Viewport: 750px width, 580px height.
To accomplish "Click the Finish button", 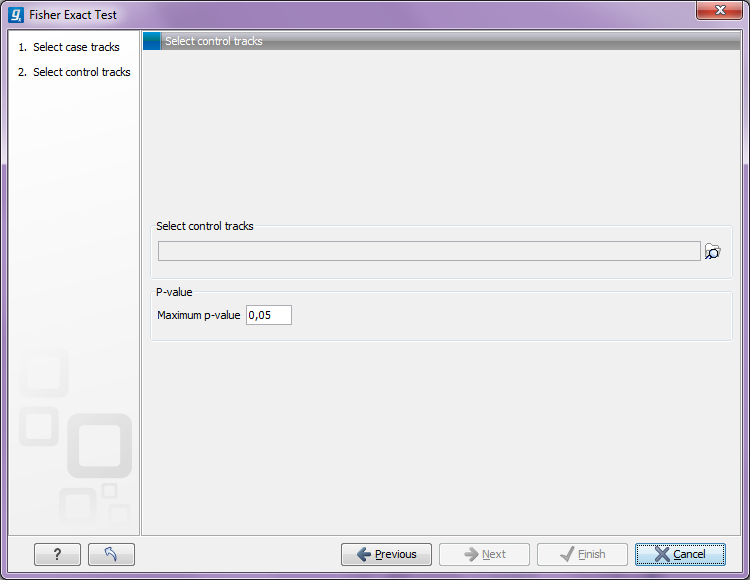I will click(x=583, y=554).
